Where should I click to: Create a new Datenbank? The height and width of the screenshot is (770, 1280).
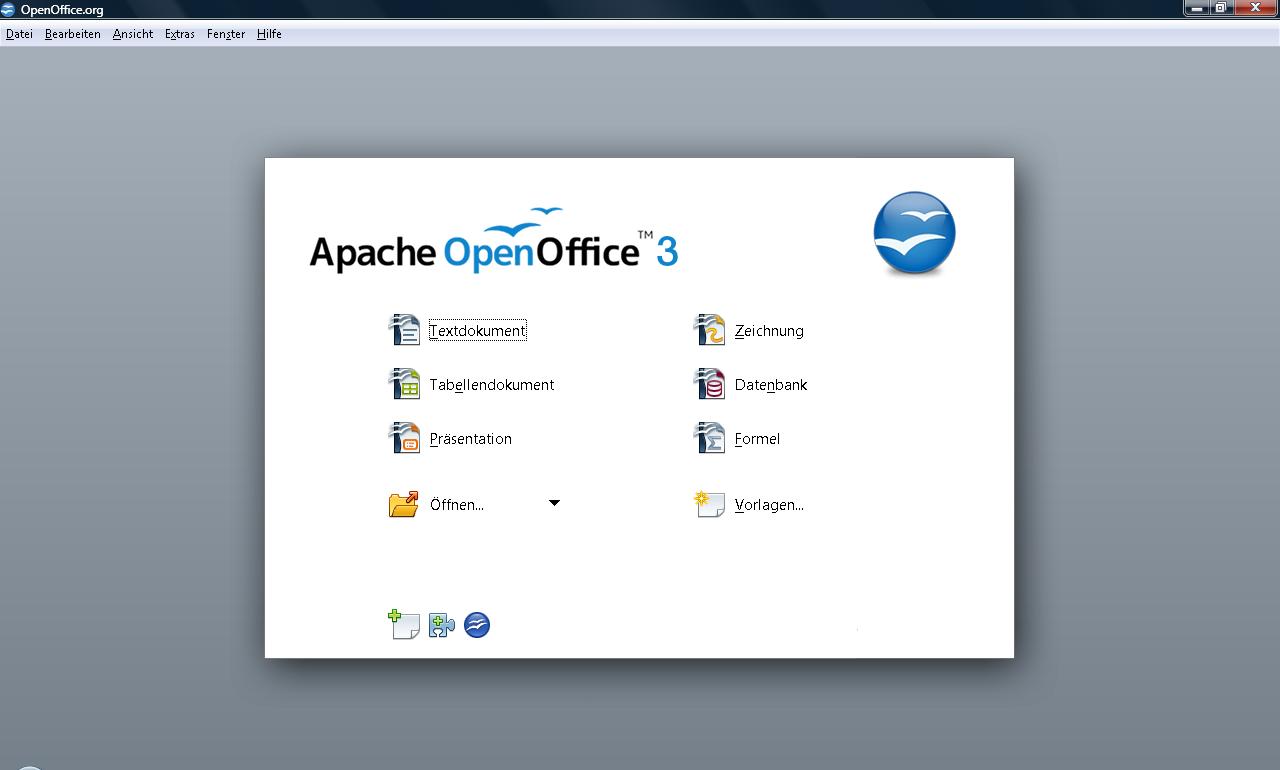pos(771,385)
